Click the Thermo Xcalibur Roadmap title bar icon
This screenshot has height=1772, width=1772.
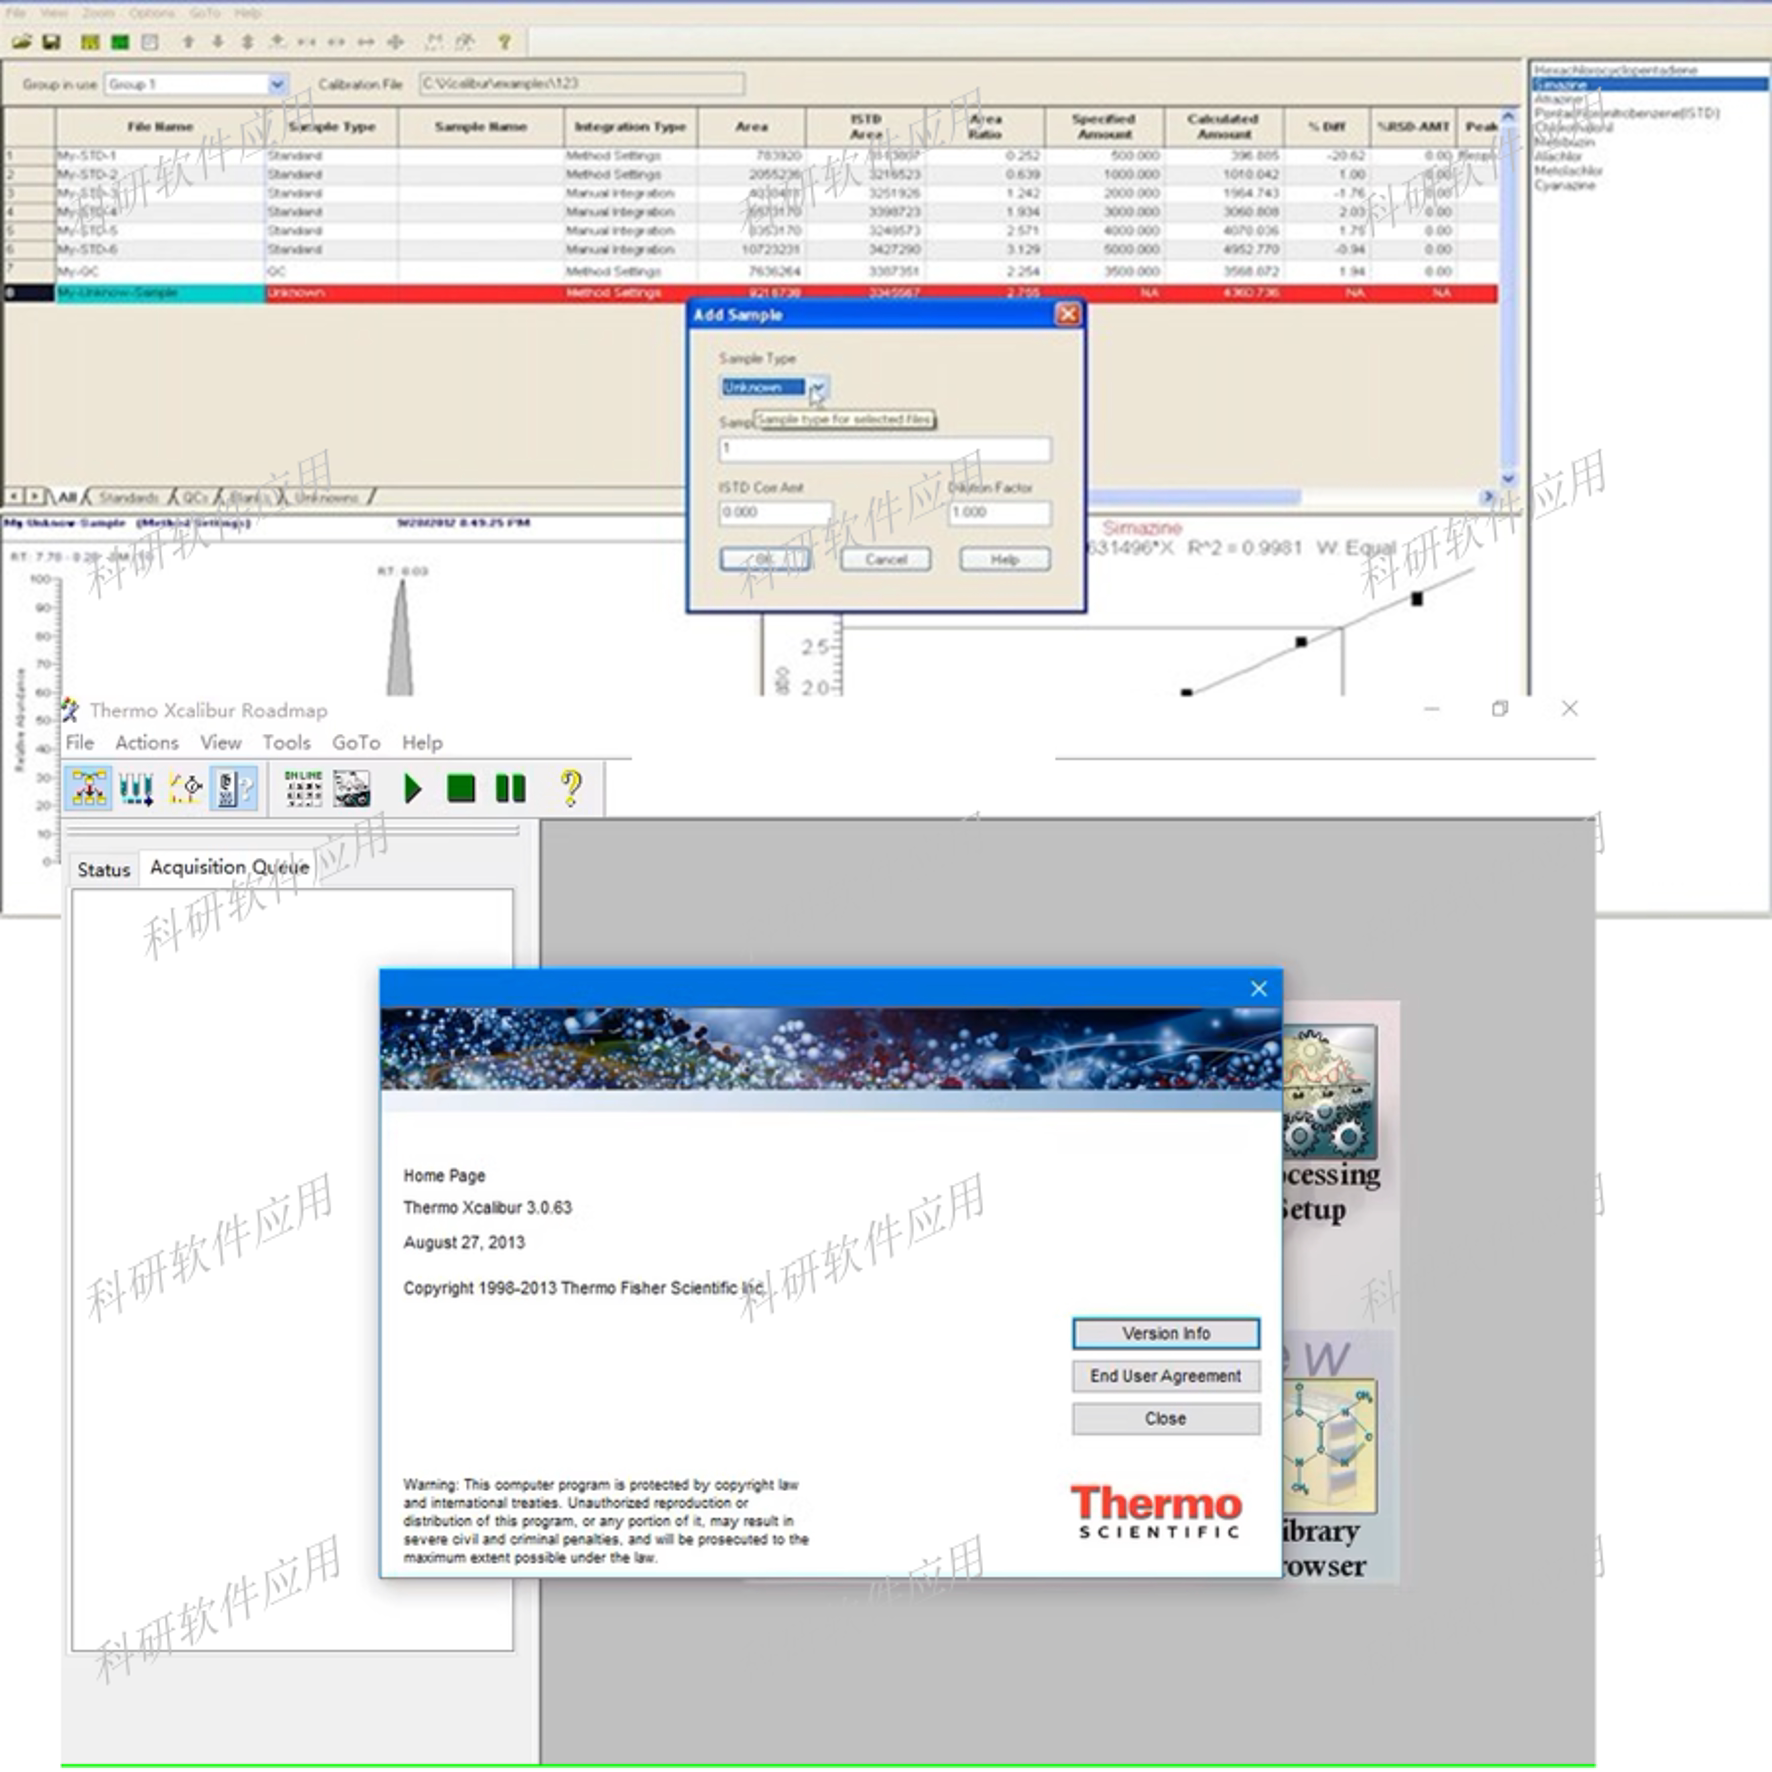pos(70,710)
